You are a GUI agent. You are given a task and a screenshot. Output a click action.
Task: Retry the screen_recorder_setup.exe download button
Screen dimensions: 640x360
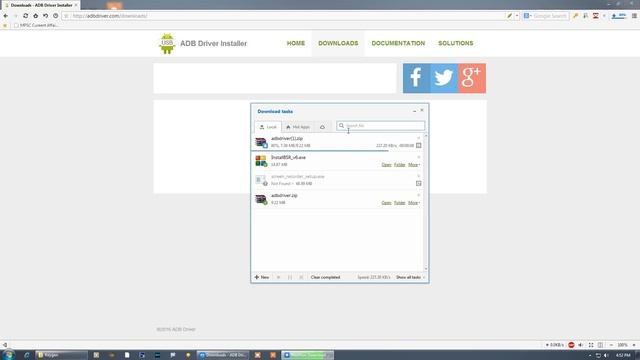(418, 184)
